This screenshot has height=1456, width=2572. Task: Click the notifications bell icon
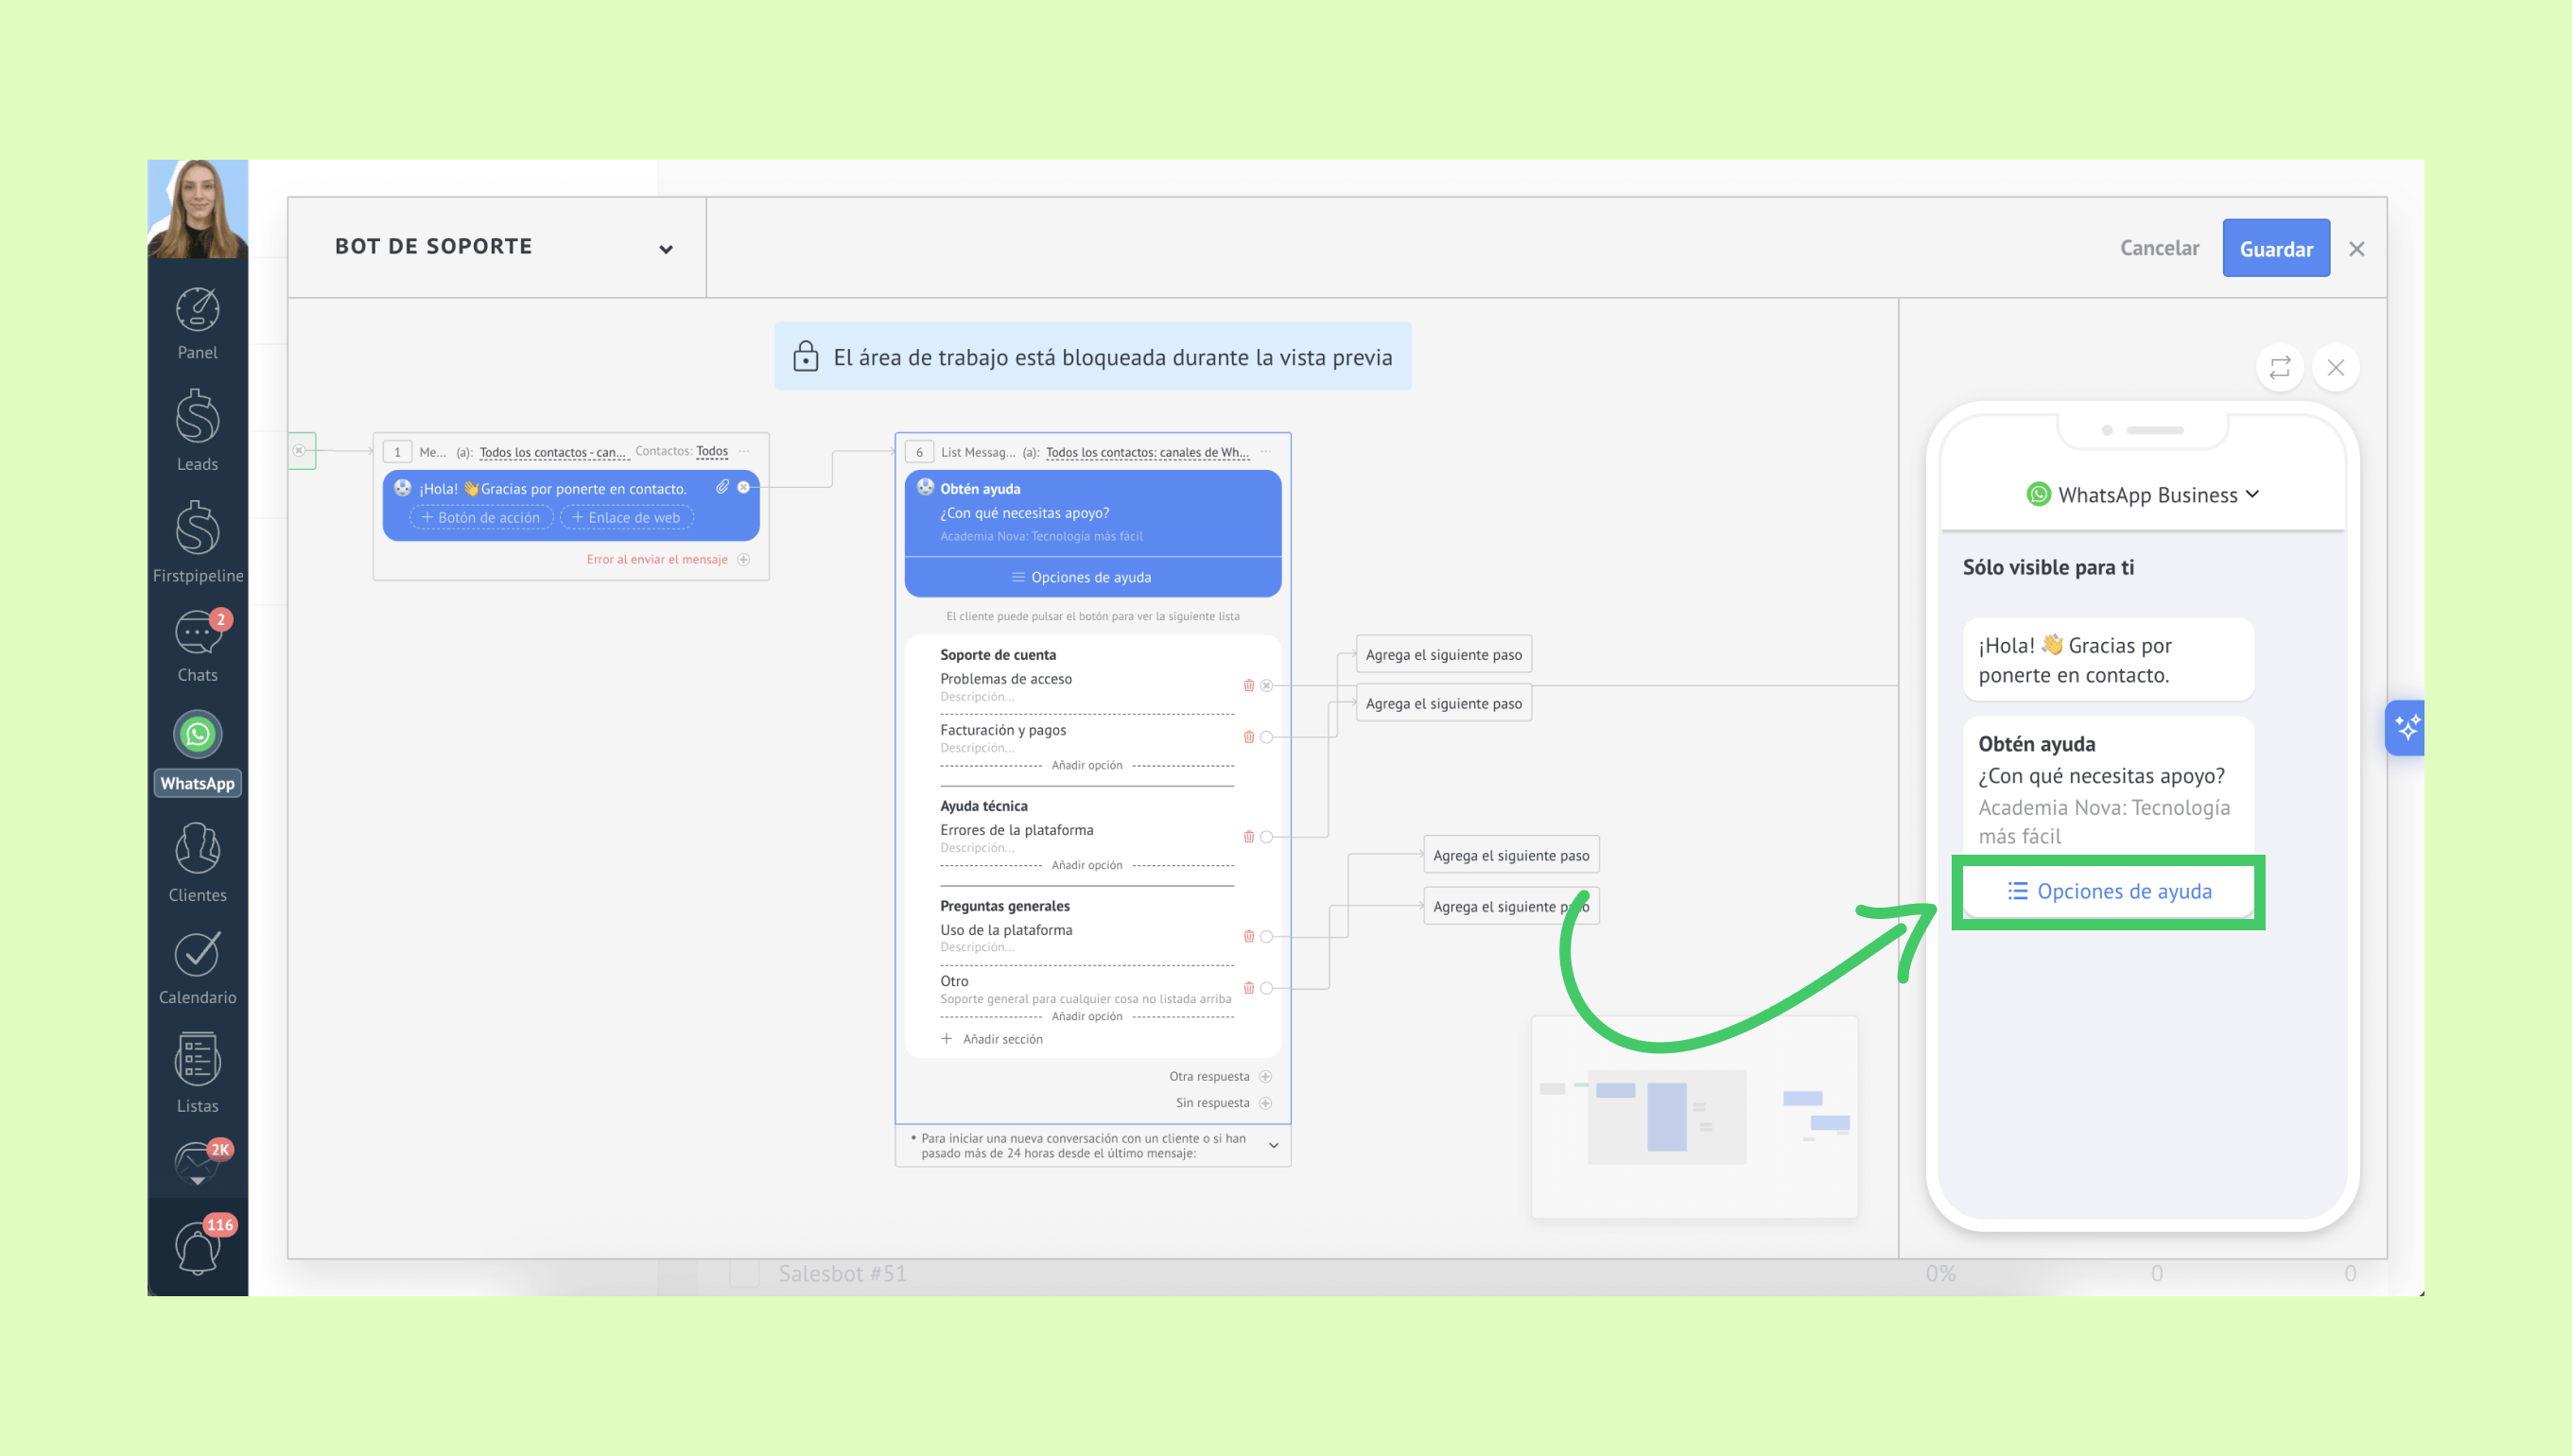coord(197,1246)
